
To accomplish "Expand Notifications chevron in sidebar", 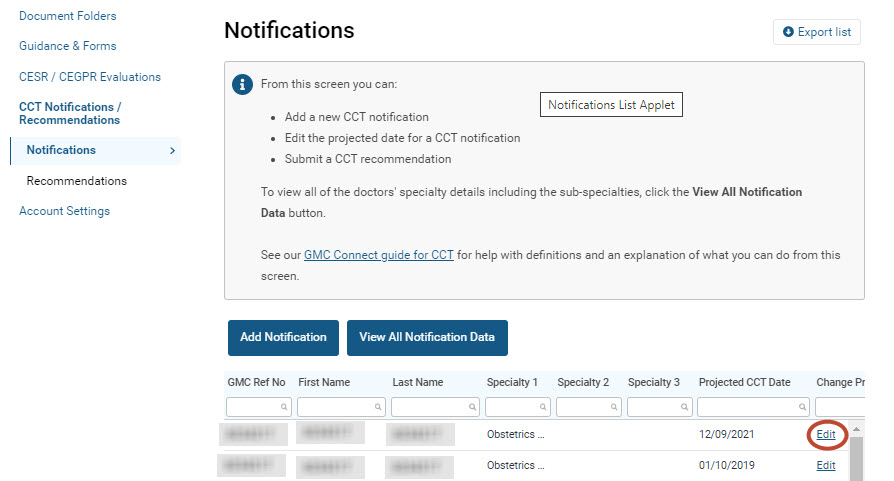I will pyautogui.click(x=172, y=150).
